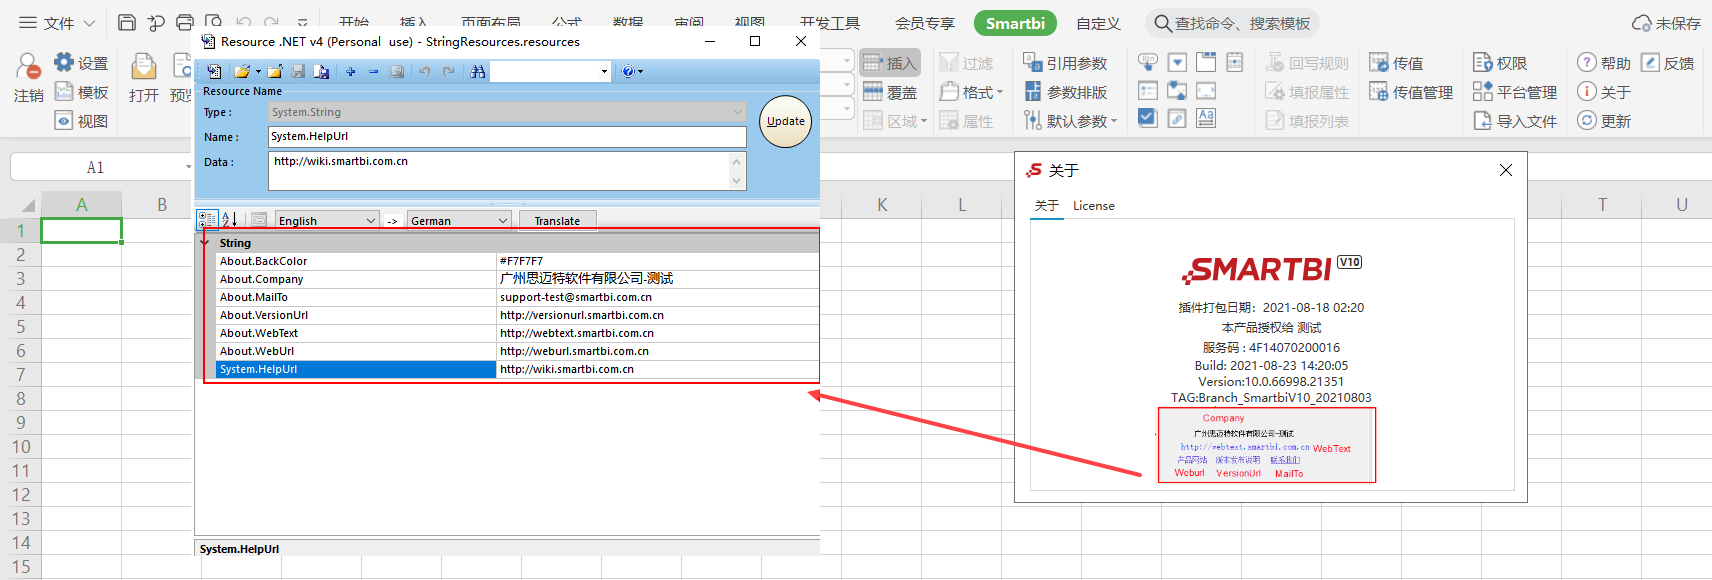Image resolution: width=1712 pixels, height=580 pixels.
Task: Switch to the Smartbi ribbon tab
Action: point(1015,23)
